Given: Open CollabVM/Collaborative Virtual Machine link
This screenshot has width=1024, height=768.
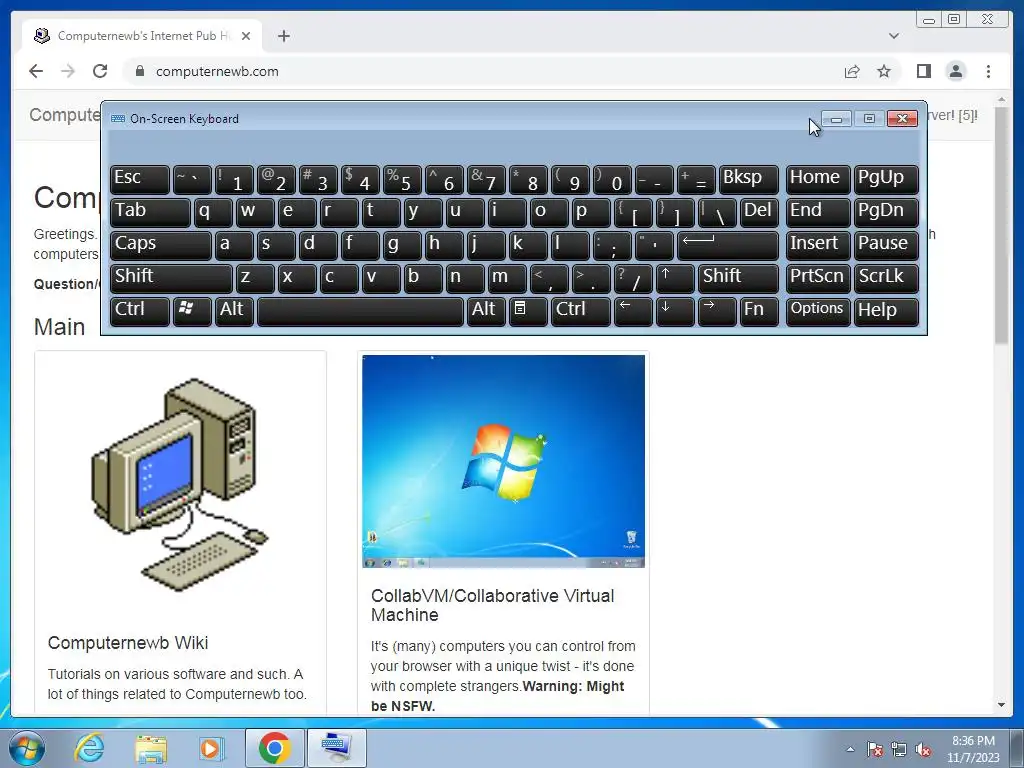Looking at the screenshot, I should pos(492,605).
